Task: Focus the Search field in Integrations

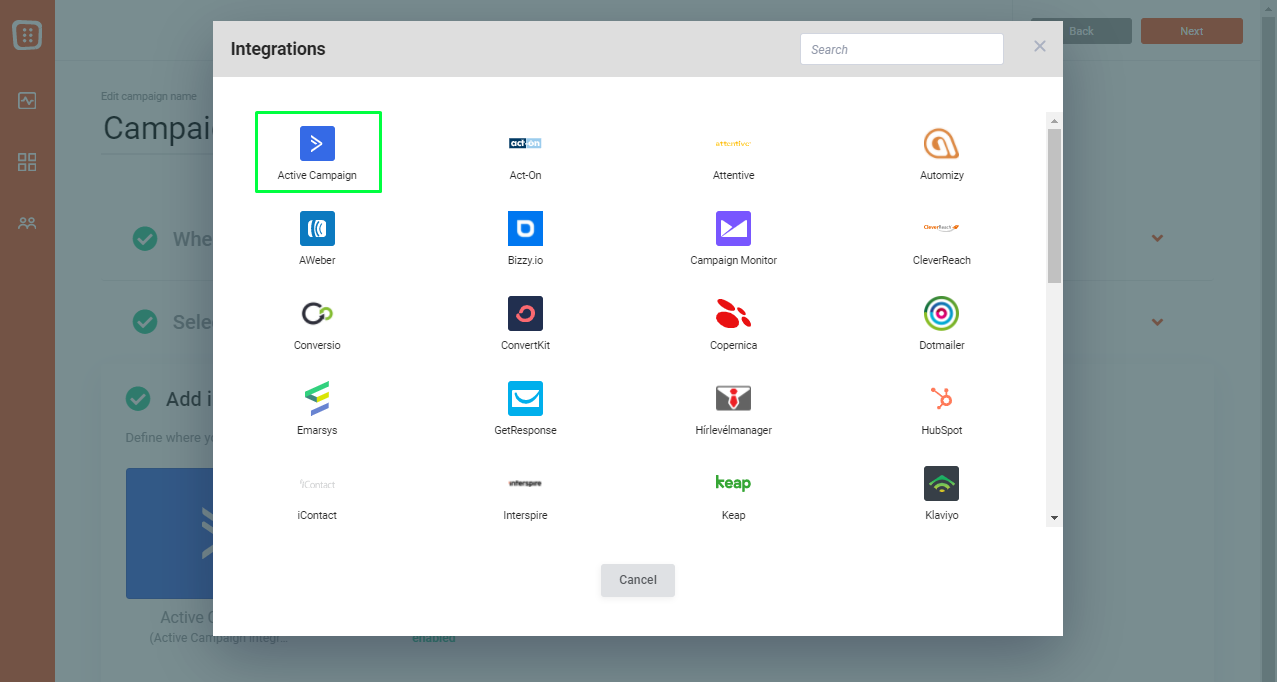Action: click(902, 49)
